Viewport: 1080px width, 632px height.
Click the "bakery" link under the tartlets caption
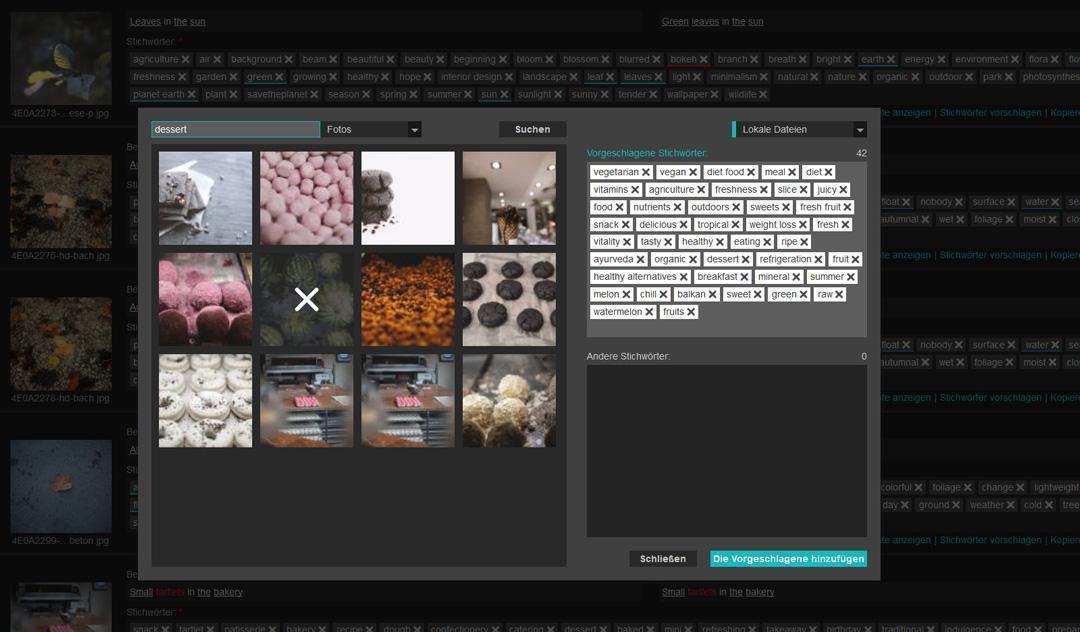[229, 591]
